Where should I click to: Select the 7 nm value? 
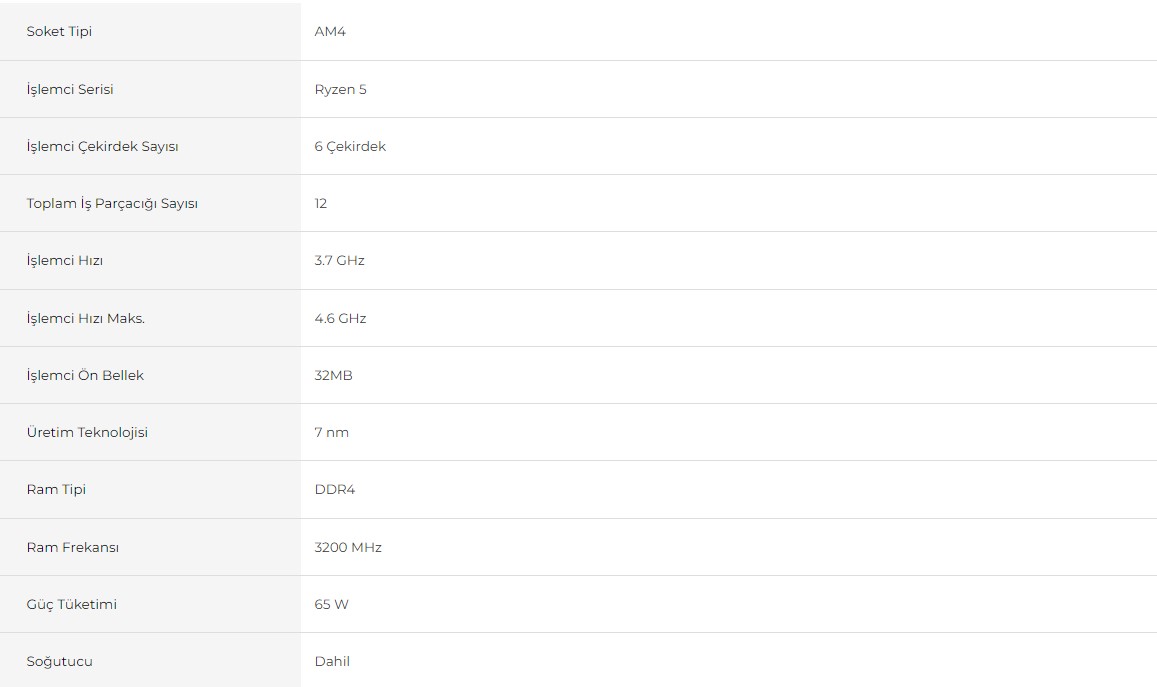click(x=331, y=432)
